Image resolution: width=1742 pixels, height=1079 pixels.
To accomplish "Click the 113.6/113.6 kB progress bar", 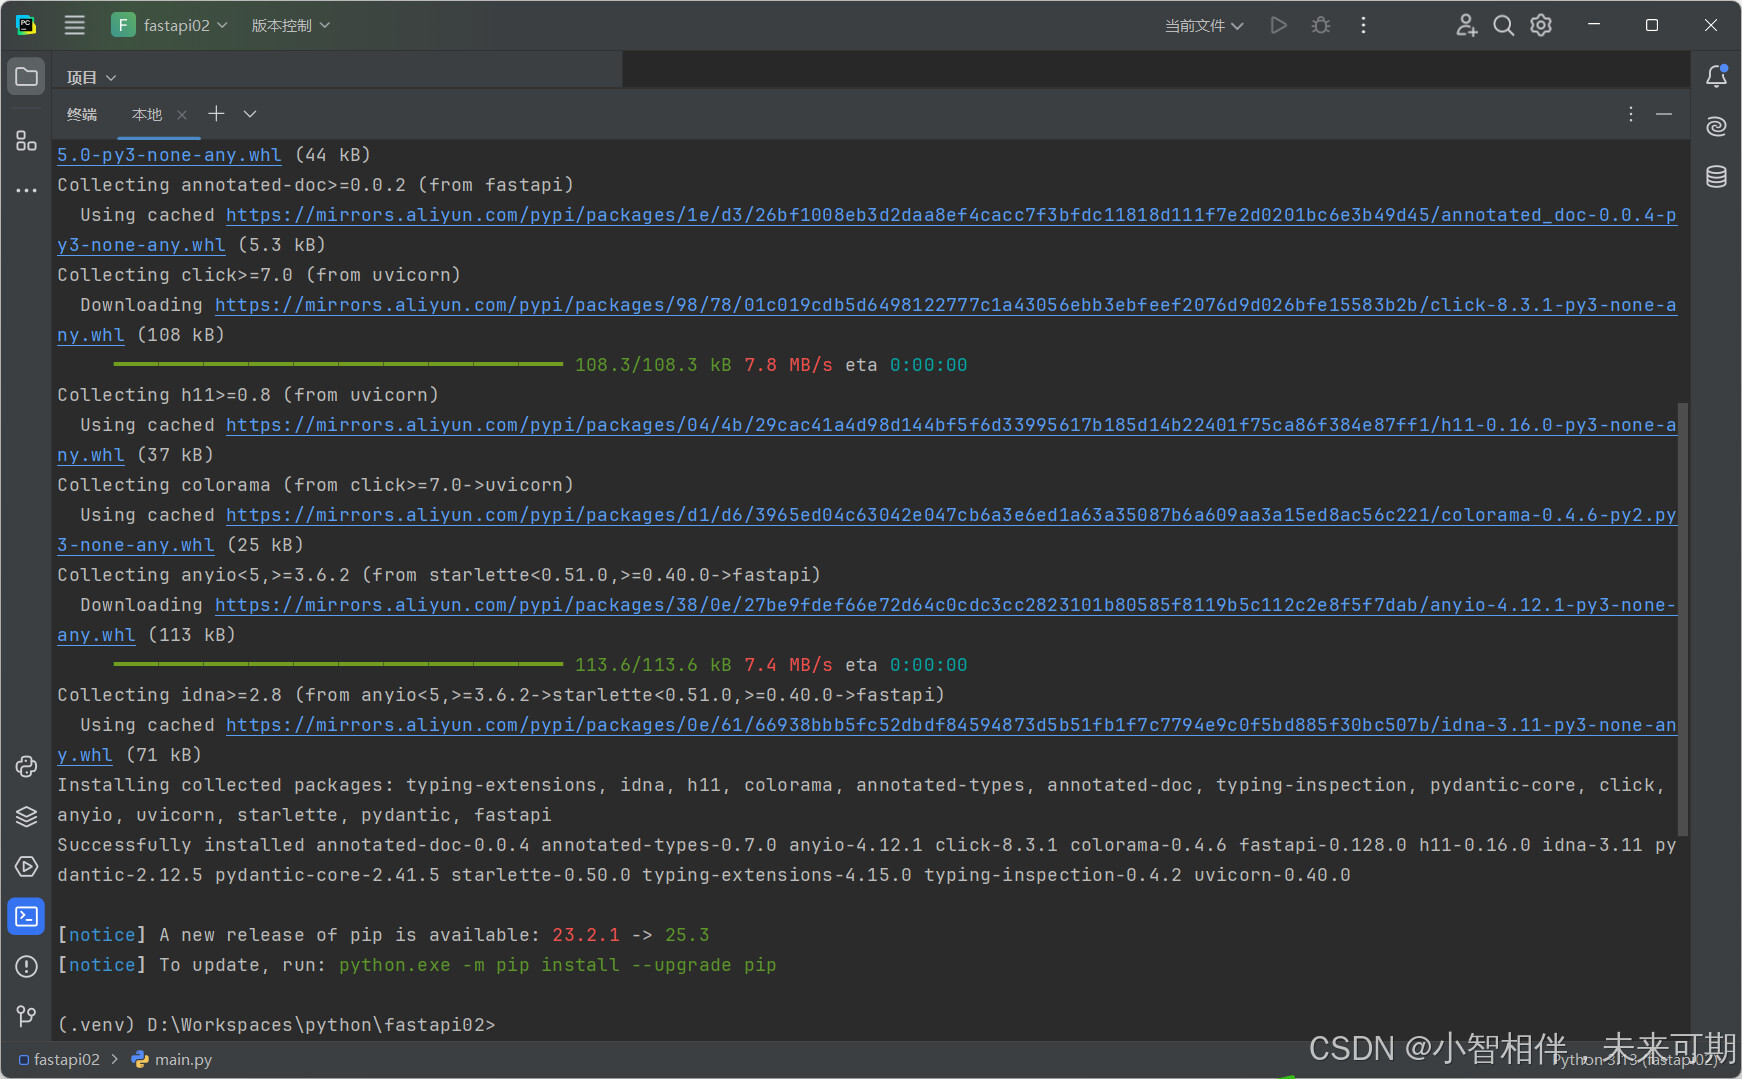I will [x=338, y=665].
